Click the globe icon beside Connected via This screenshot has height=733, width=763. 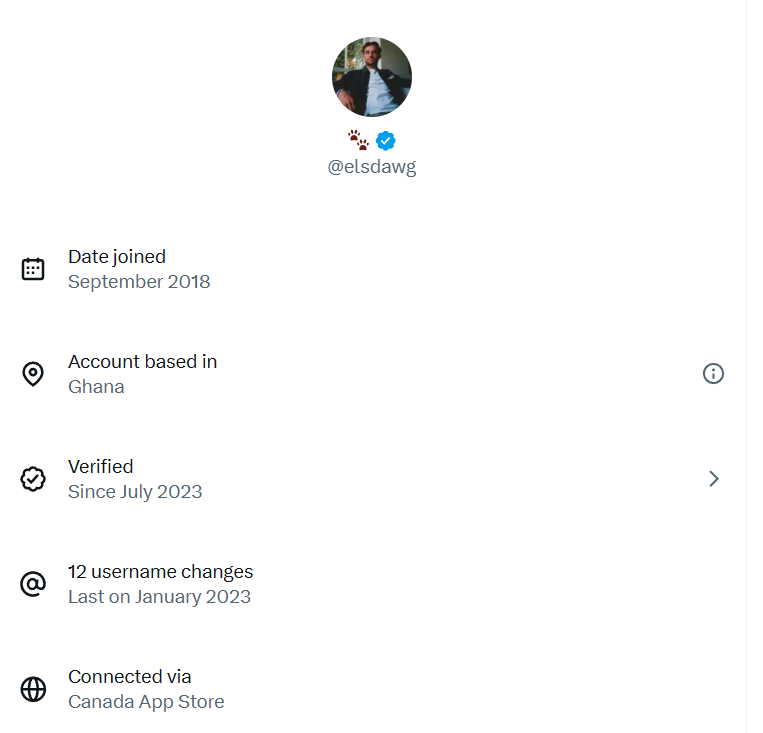[33, 689]
